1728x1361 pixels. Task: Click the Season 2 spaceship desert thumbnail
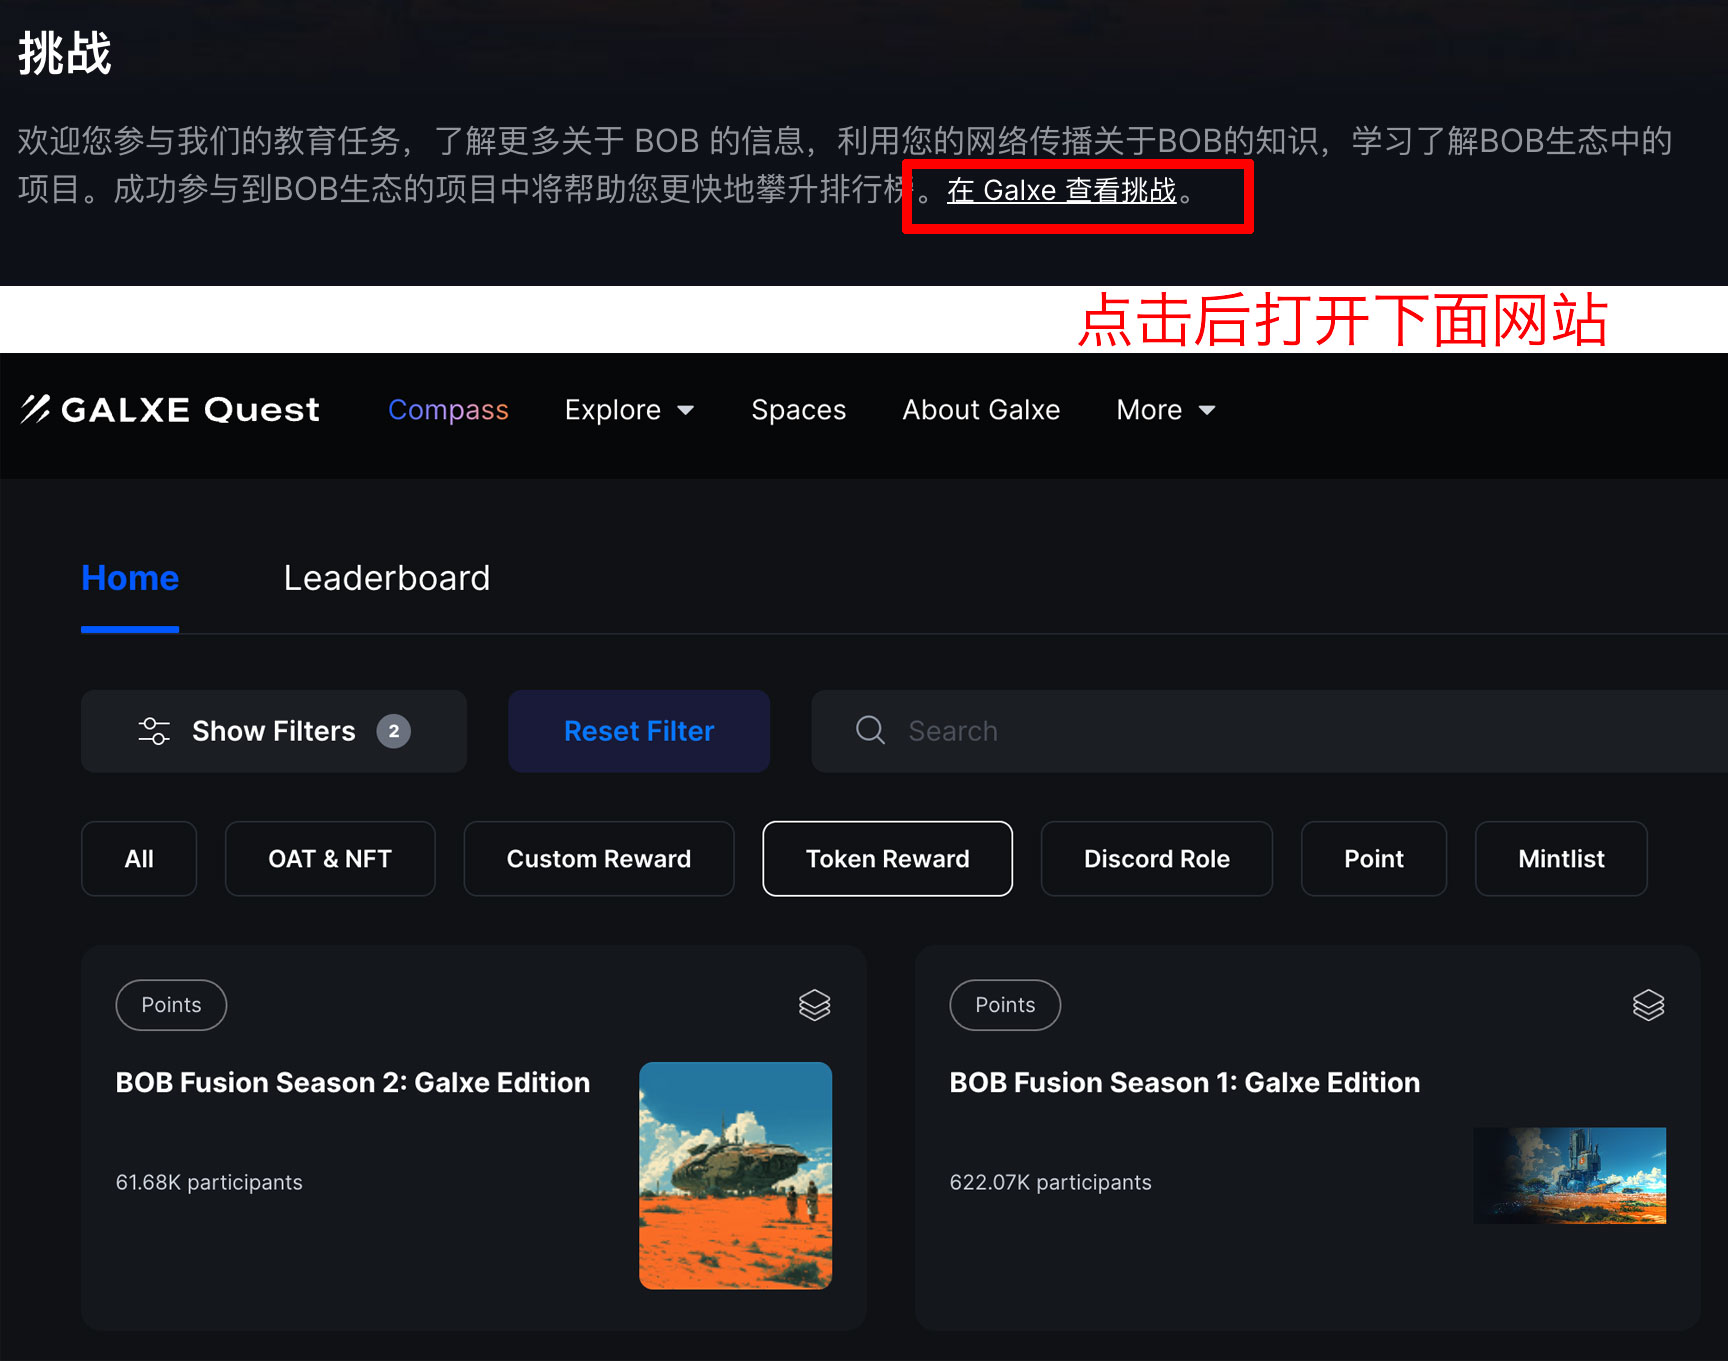[735, 1175]
